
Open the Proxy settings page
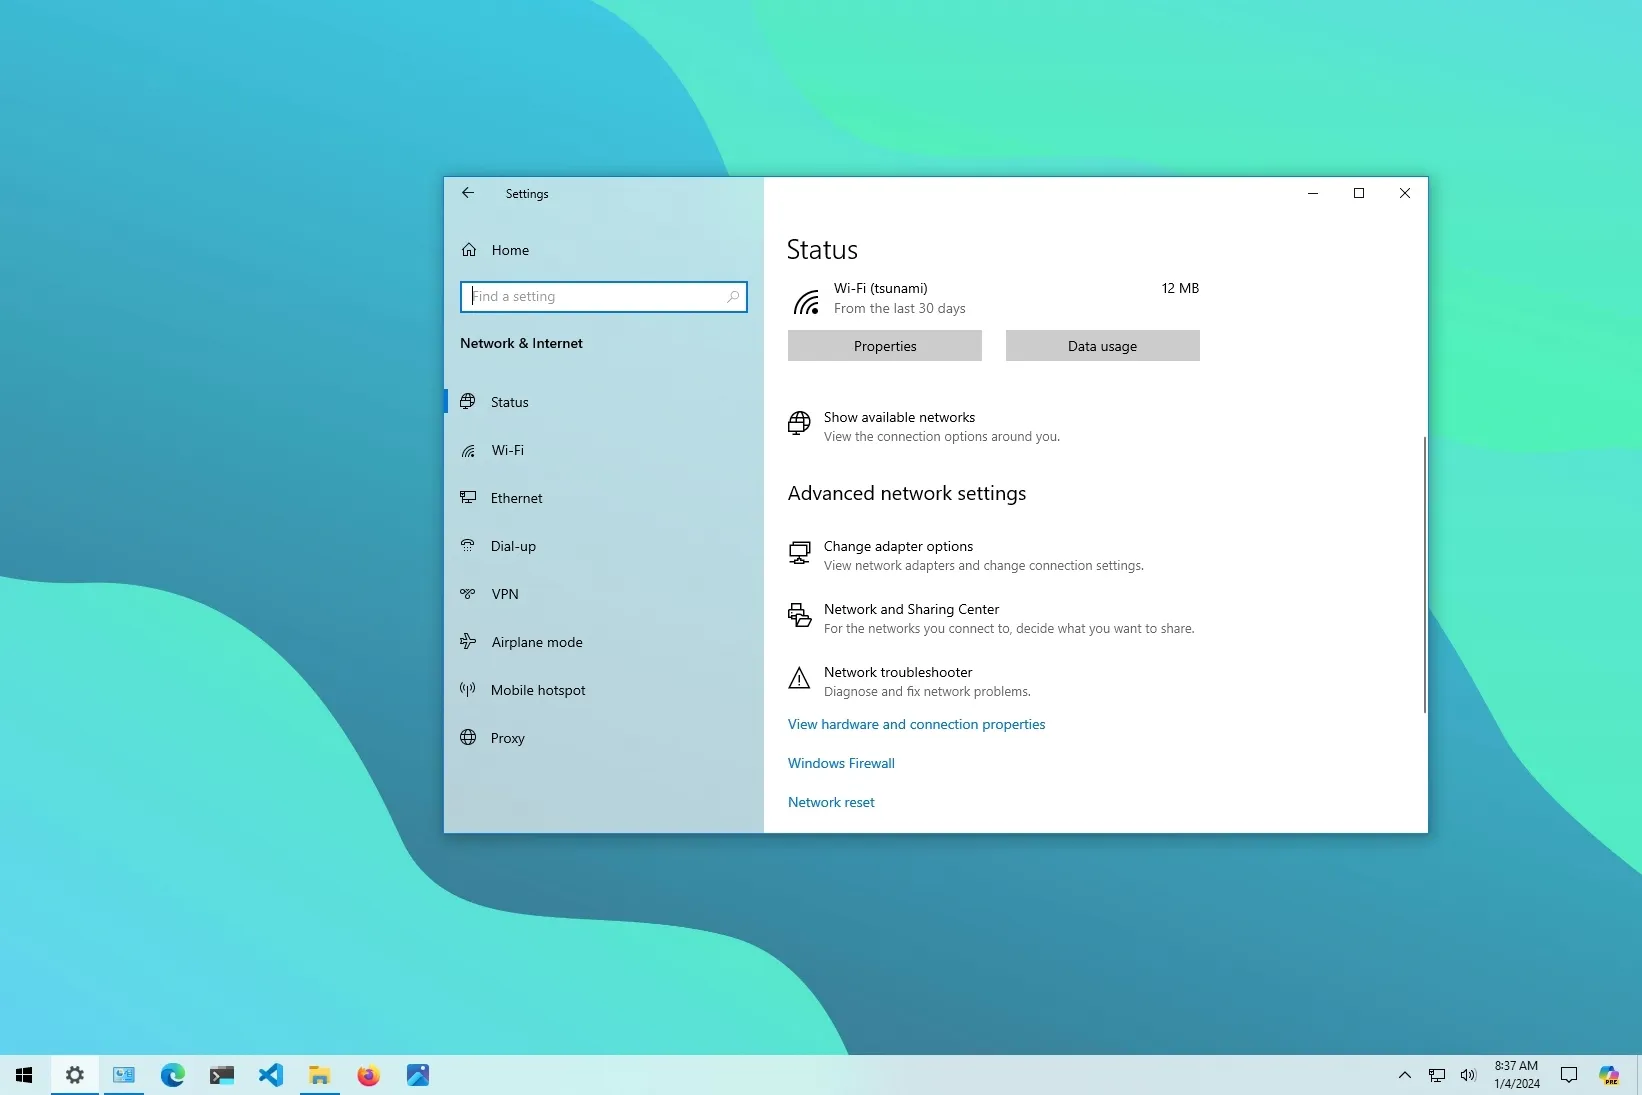pyautogui.click(x=604, y=738)
